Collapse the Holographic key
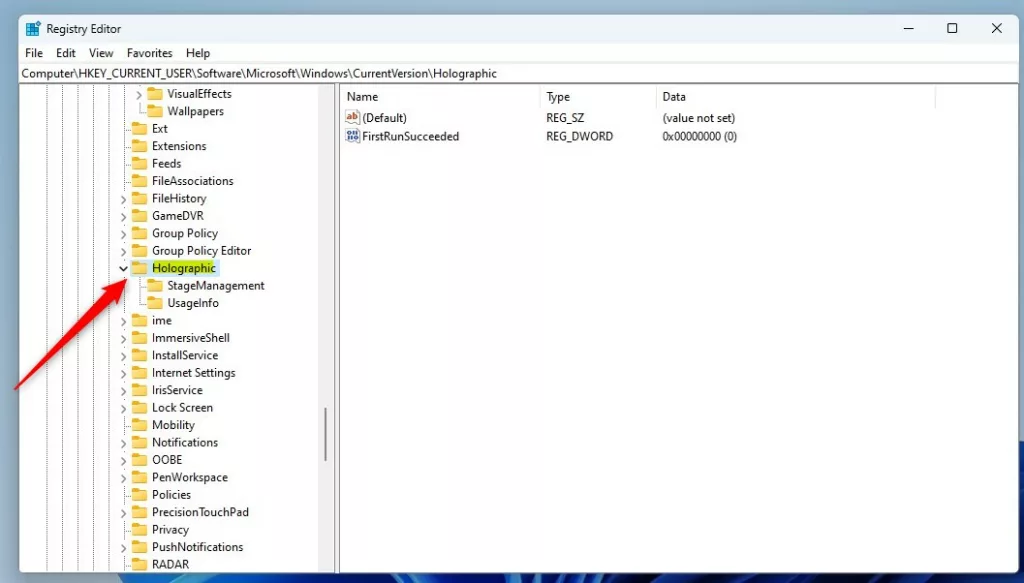The image size is (1024, 583). point(123,268)
